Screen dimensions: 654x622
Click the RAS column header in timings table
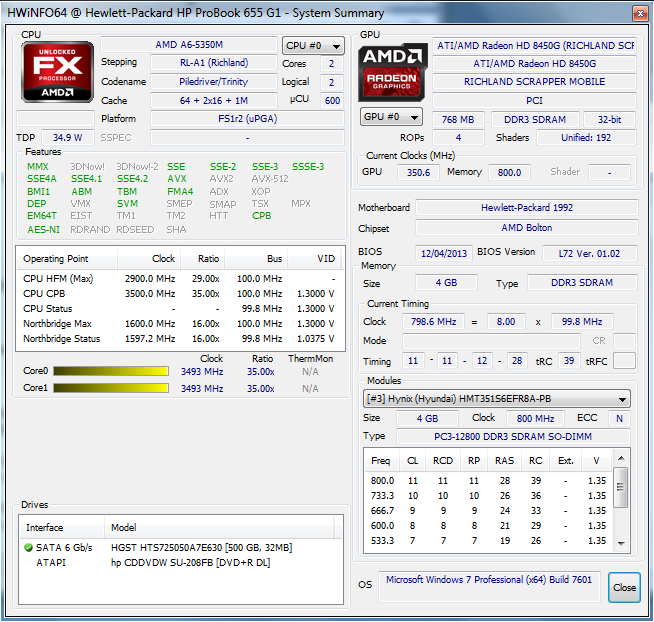[505, 461]
